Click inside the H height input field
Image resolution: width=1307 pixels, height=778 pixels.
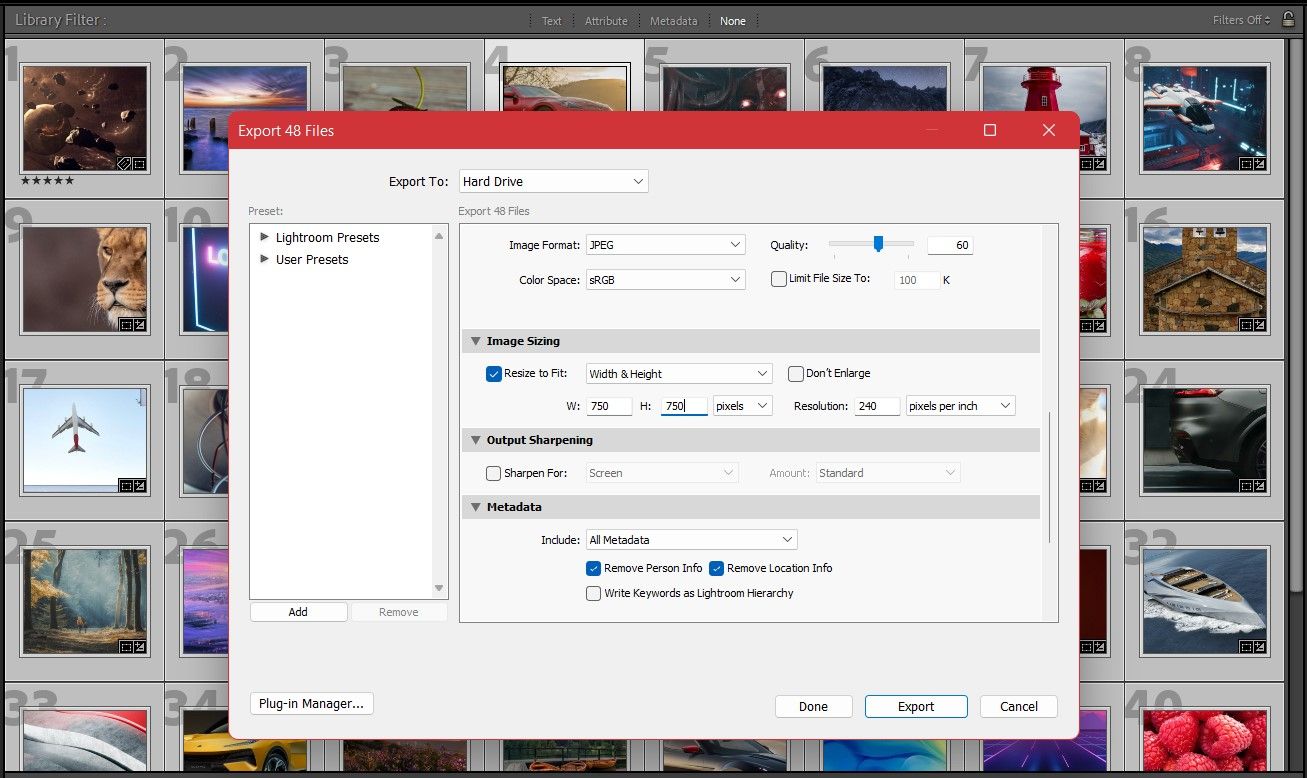pos(683,405)
